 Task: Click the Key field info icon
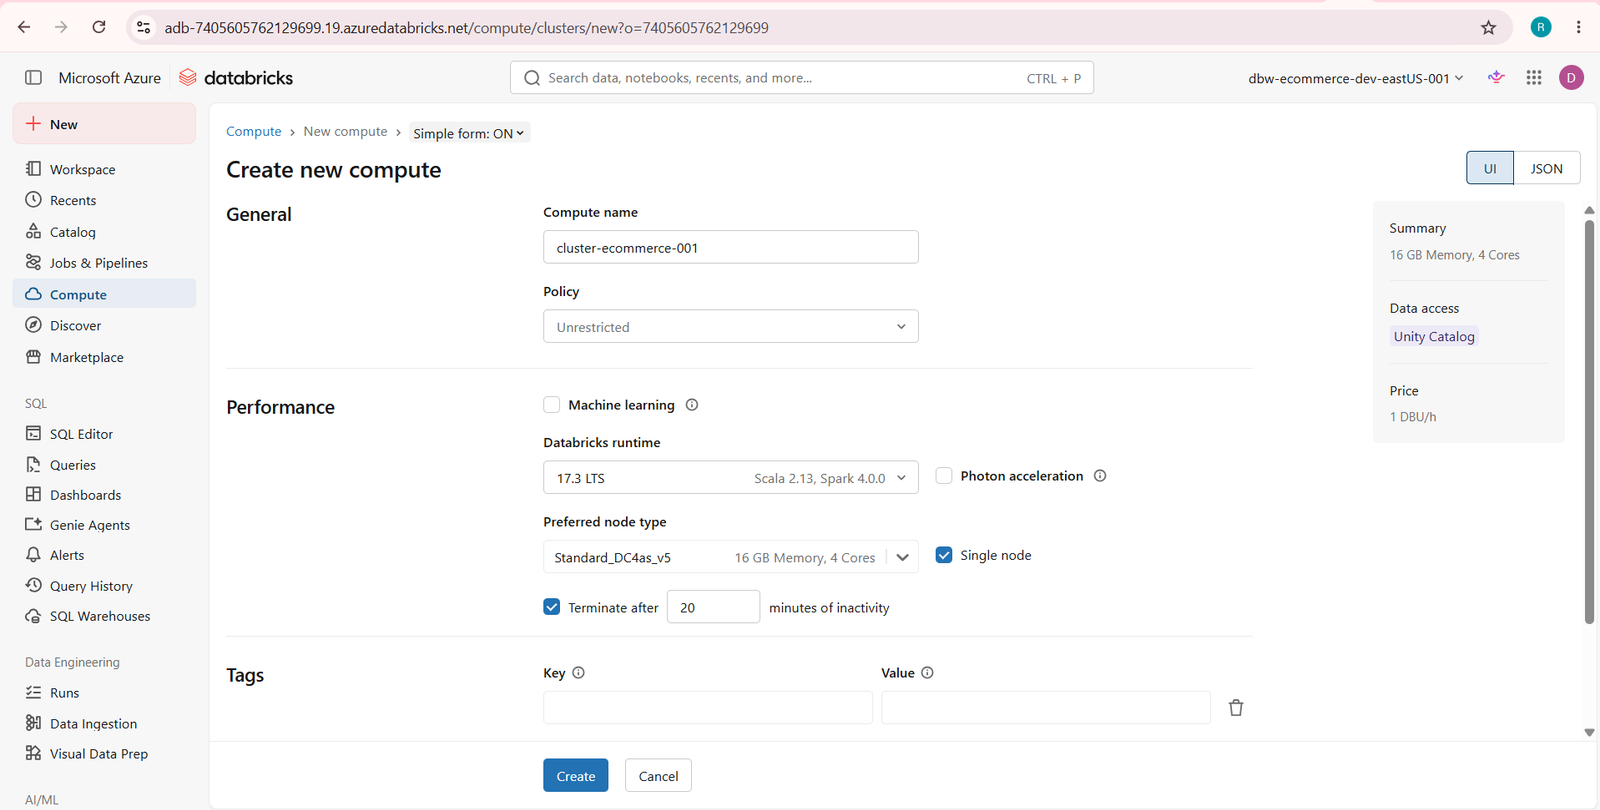point(578,673)
